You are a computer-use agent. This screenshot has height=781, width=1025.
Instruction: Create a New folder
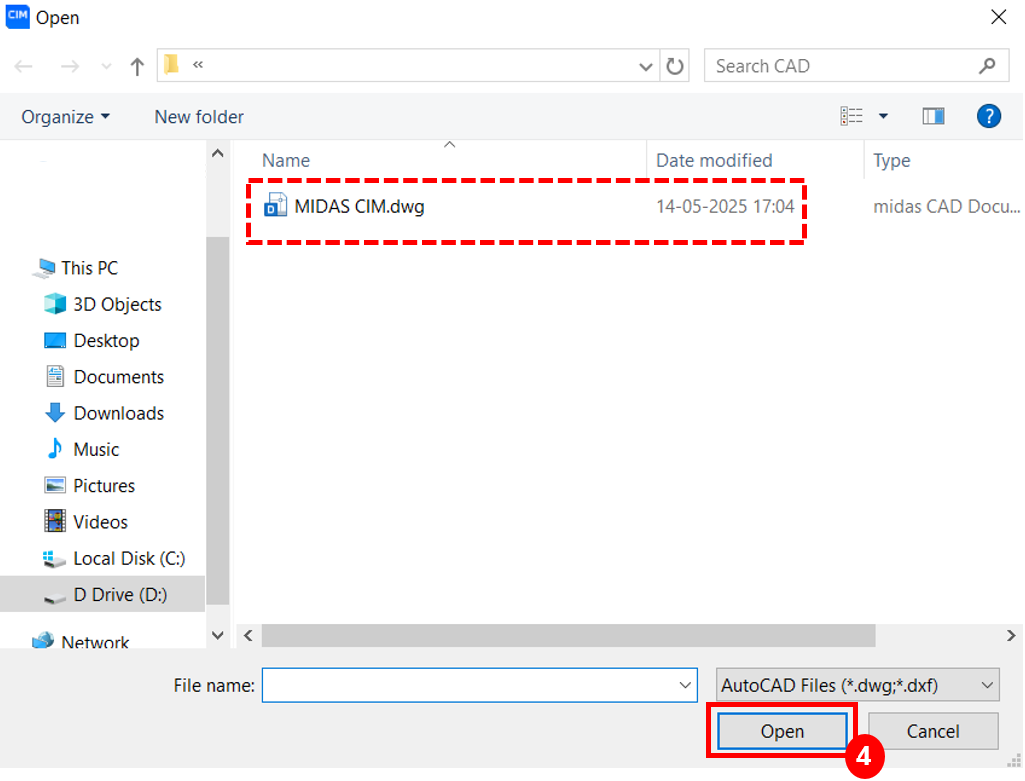(199, 117)
